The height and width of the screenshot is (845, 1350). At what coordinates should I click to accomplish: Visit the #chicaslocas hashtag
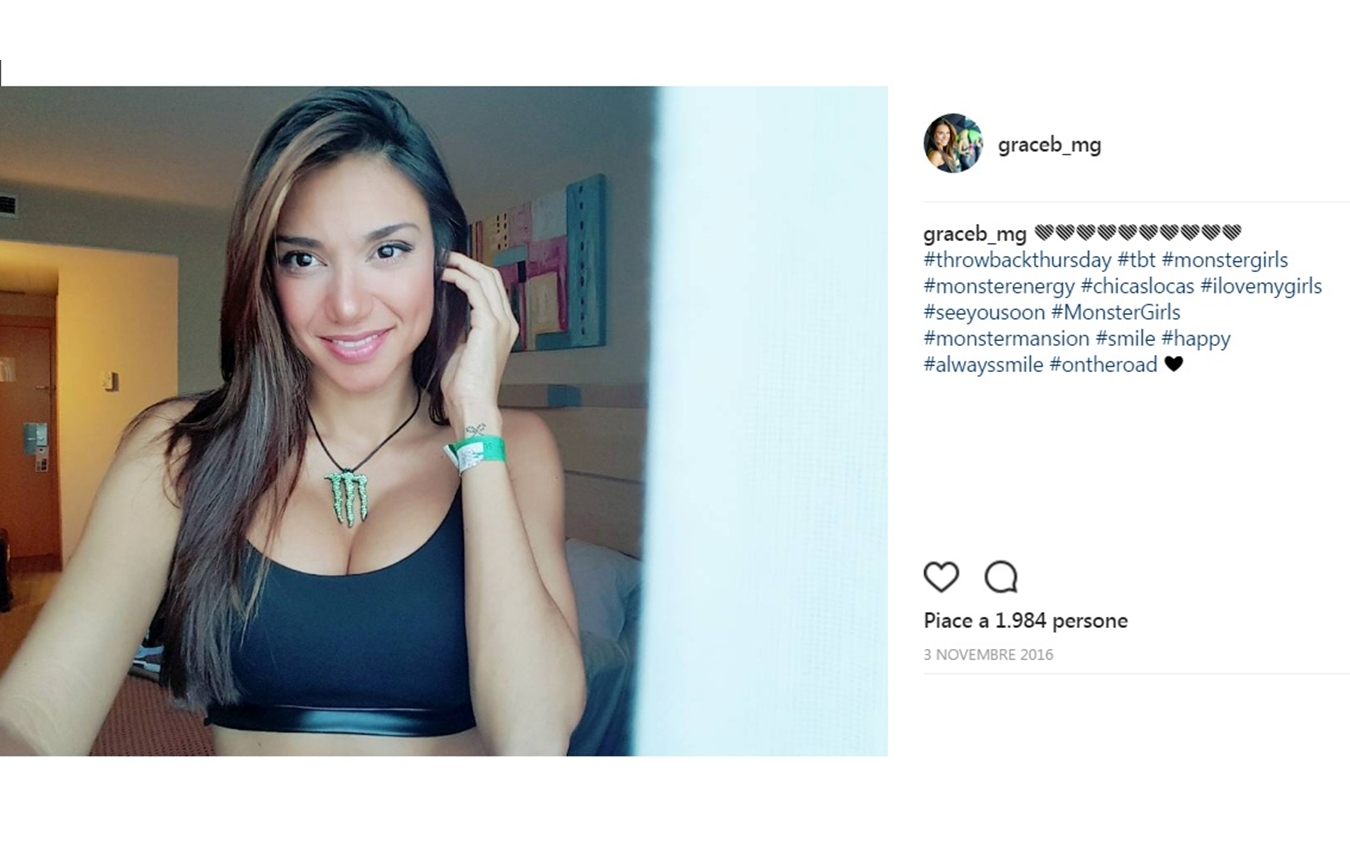coord(1137,286)
